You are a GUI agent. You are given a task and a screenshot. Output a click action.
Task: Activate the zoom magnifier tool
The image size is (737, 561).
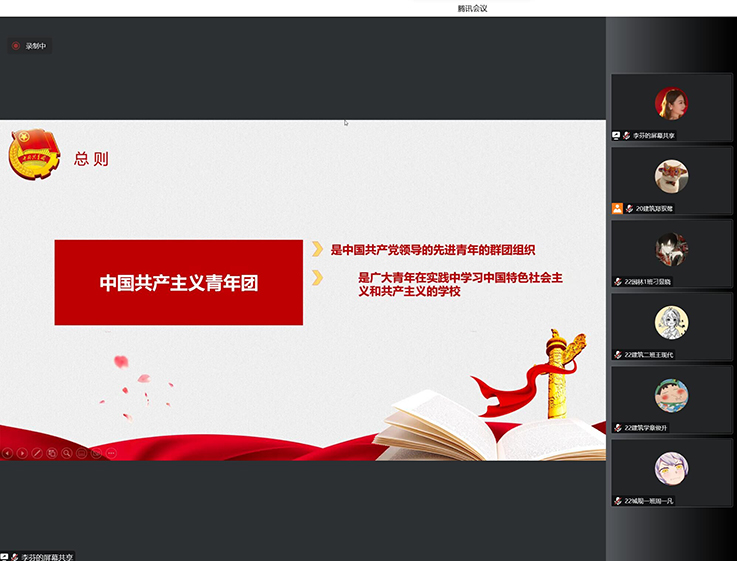[66, 453]
